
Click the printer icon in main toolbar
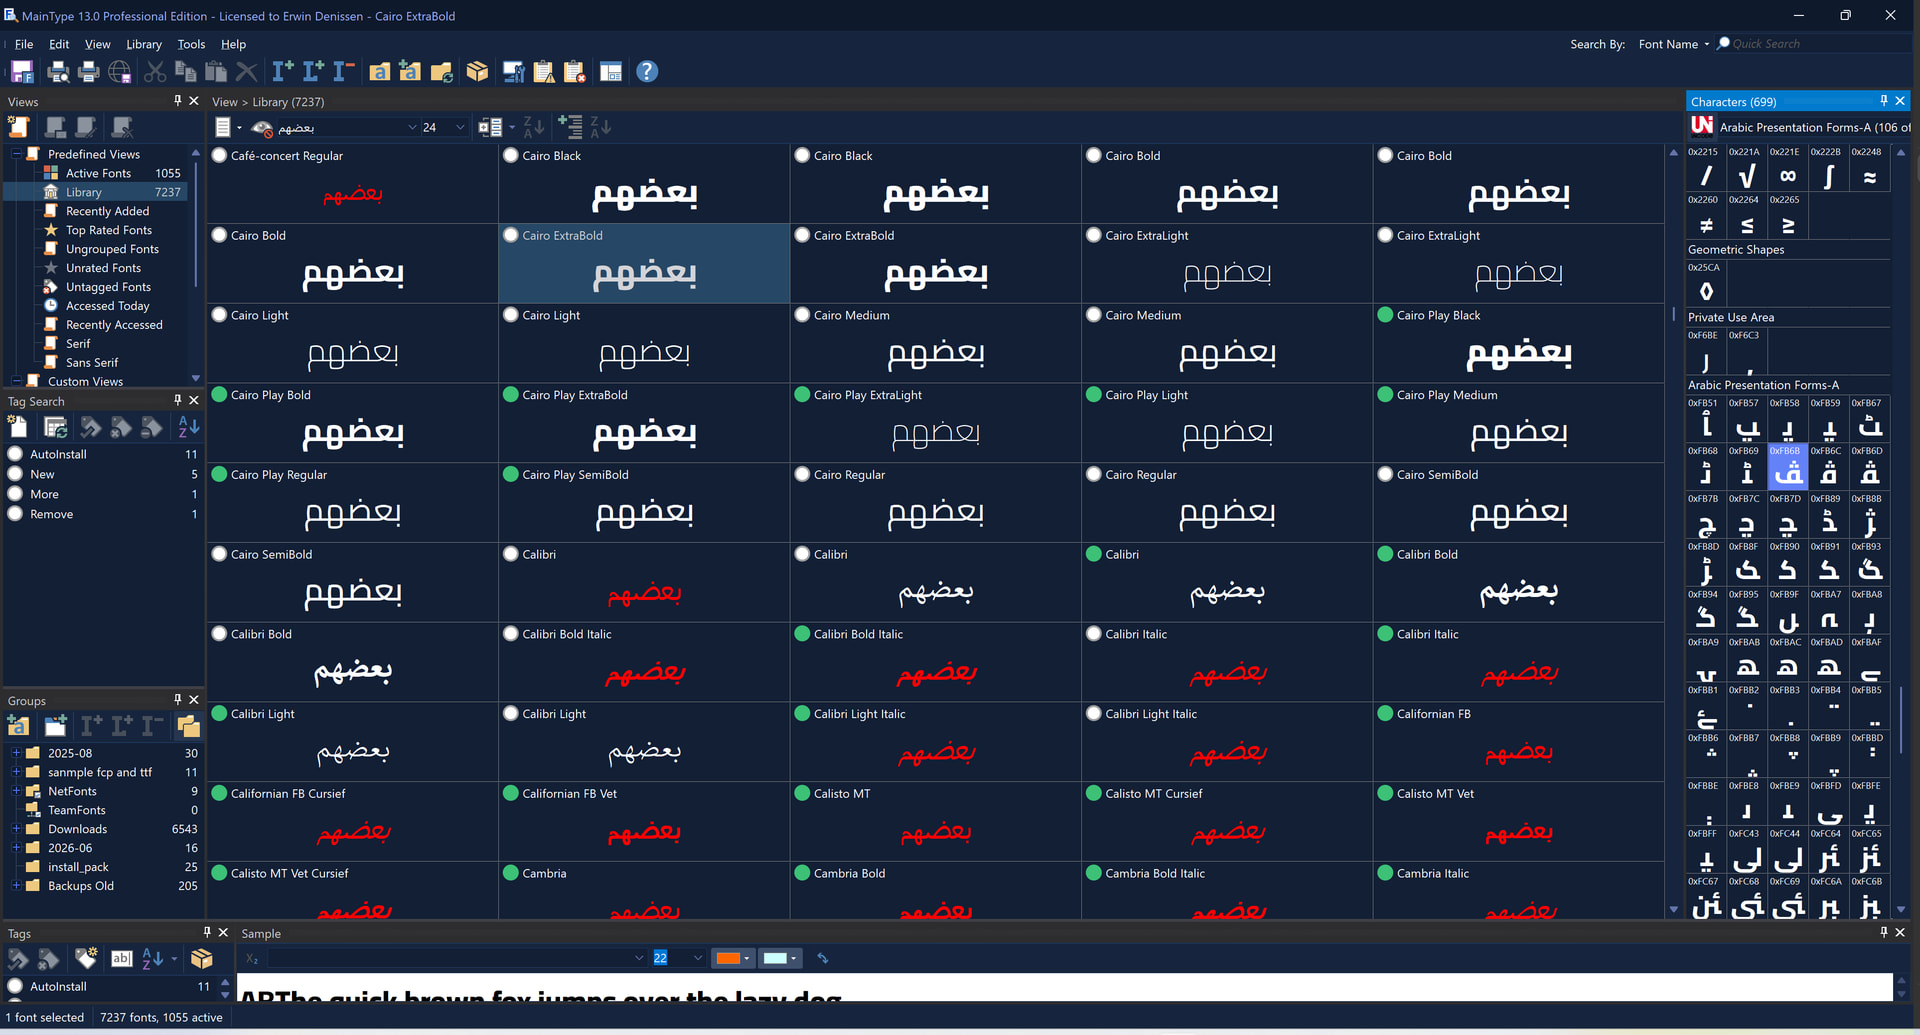pyautogui.click(x=89, y=71)
